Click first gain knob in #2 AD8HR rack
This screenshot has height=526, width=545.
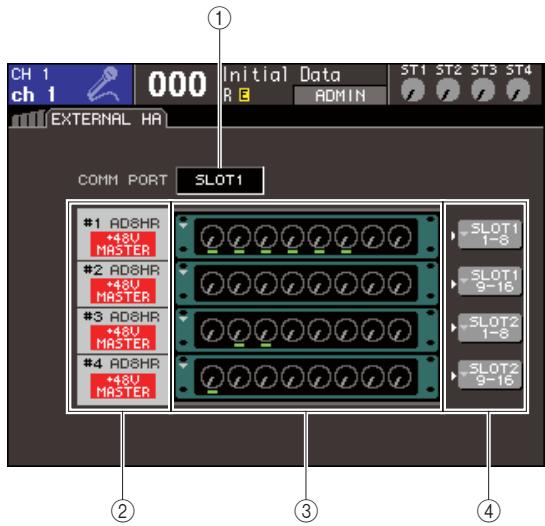tap(212, 283)
